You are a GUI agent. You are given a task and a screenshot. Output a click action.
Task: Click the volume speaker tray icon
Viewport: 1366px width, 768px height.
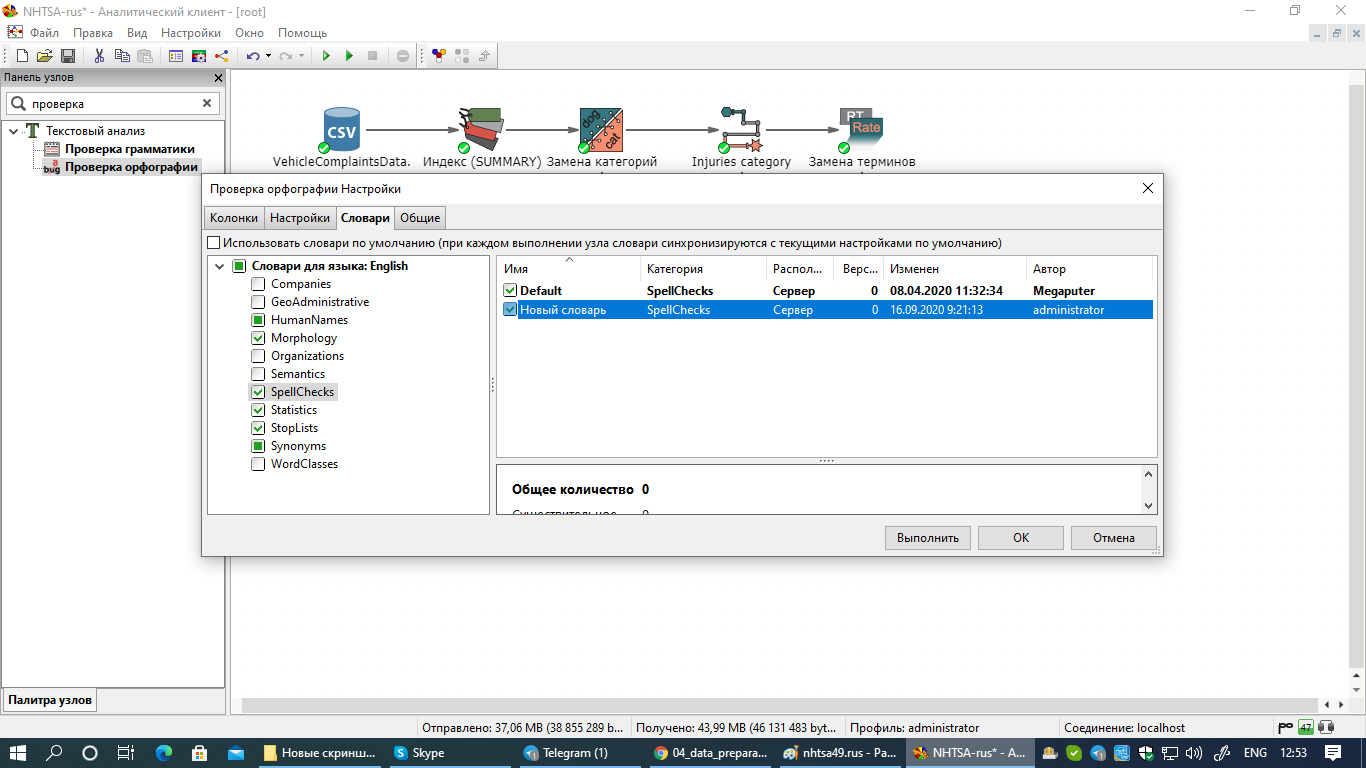pos(1194,753)
